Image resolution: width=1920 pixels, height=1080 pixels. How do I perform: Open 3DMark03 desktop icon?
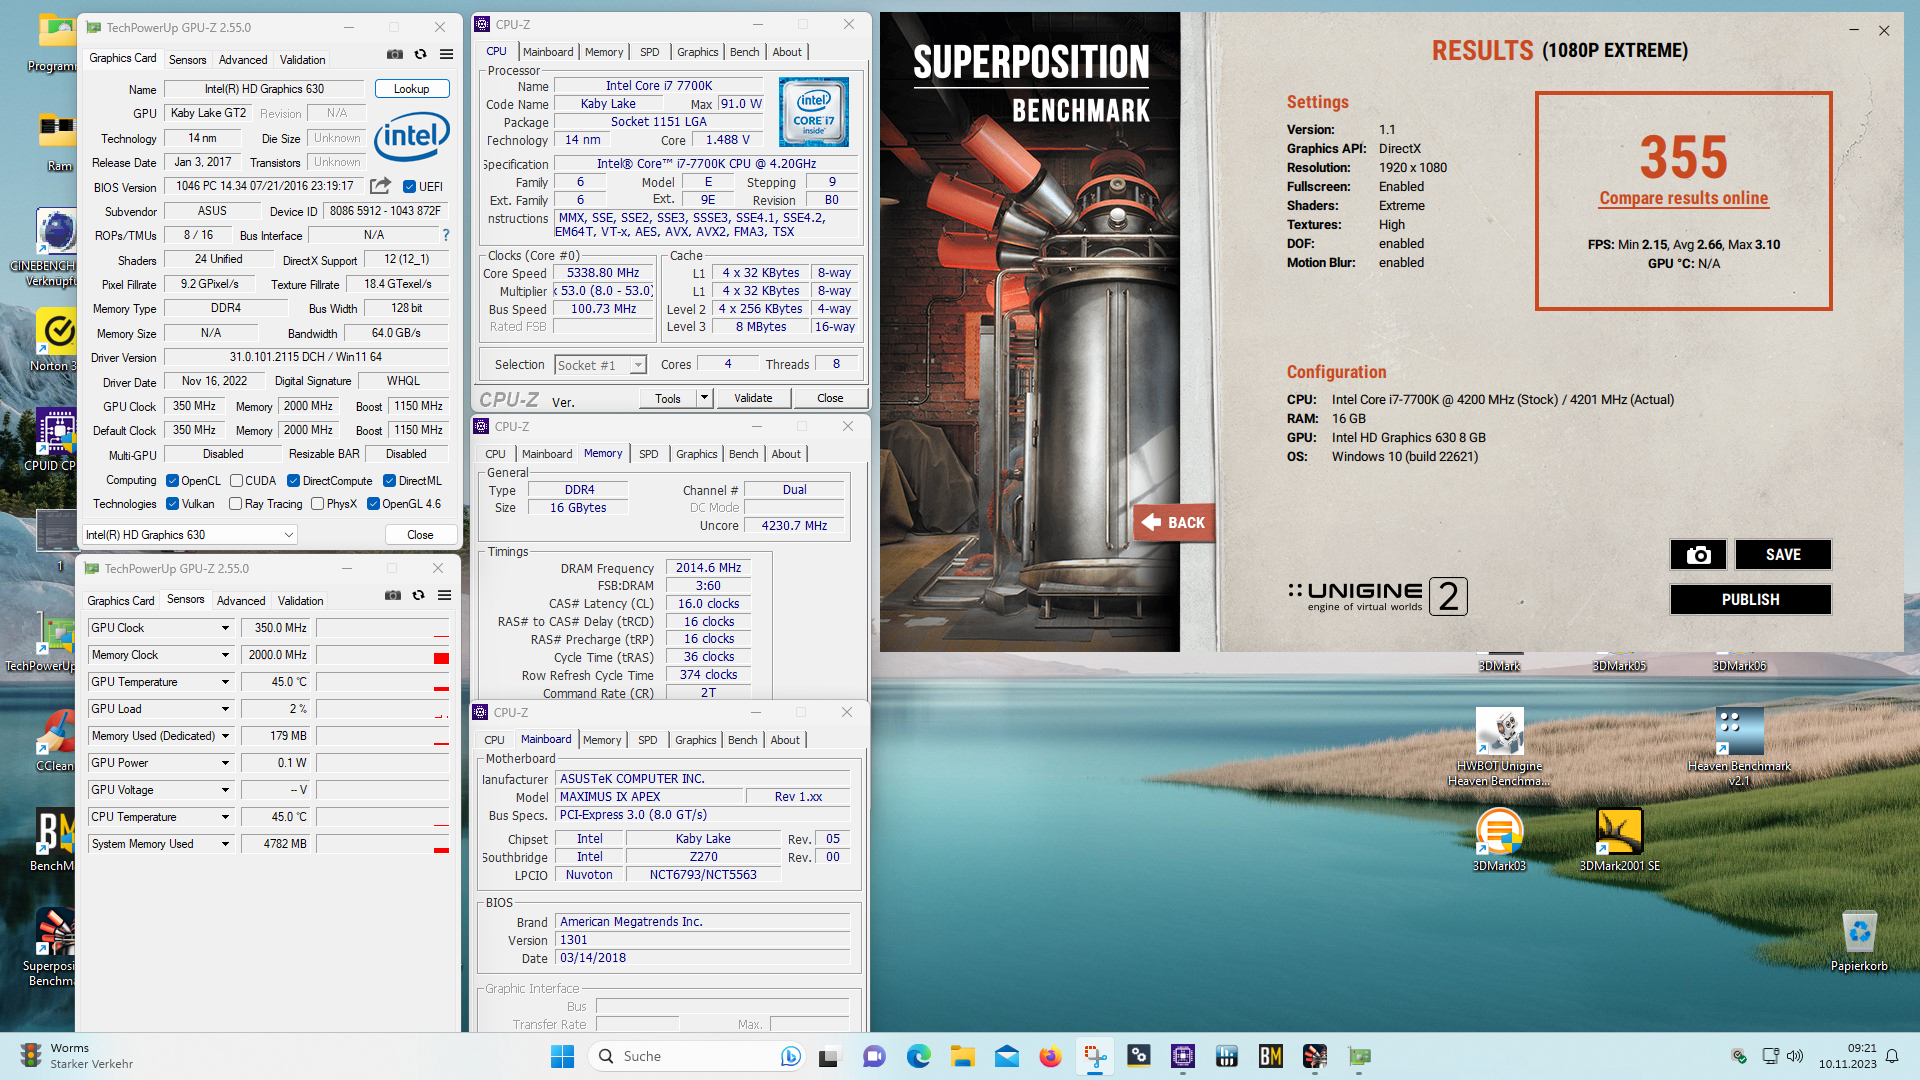click(x=1499, y=840)
